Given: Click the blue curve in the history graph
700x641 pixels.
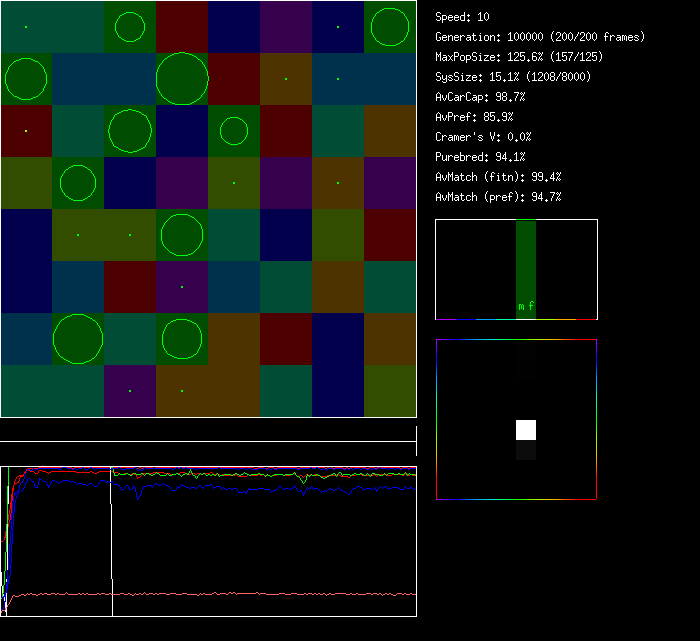Looking at the screenshot, I should [x=250, y=488].
